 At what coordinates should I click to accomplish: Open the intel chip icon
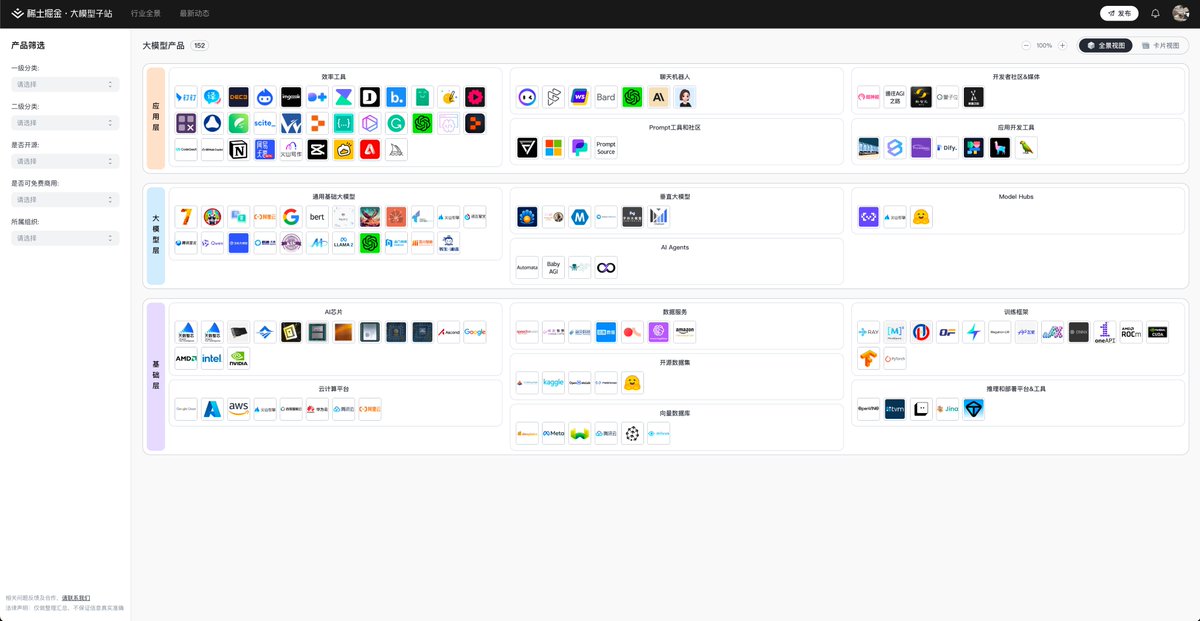[x=212, y=358]
